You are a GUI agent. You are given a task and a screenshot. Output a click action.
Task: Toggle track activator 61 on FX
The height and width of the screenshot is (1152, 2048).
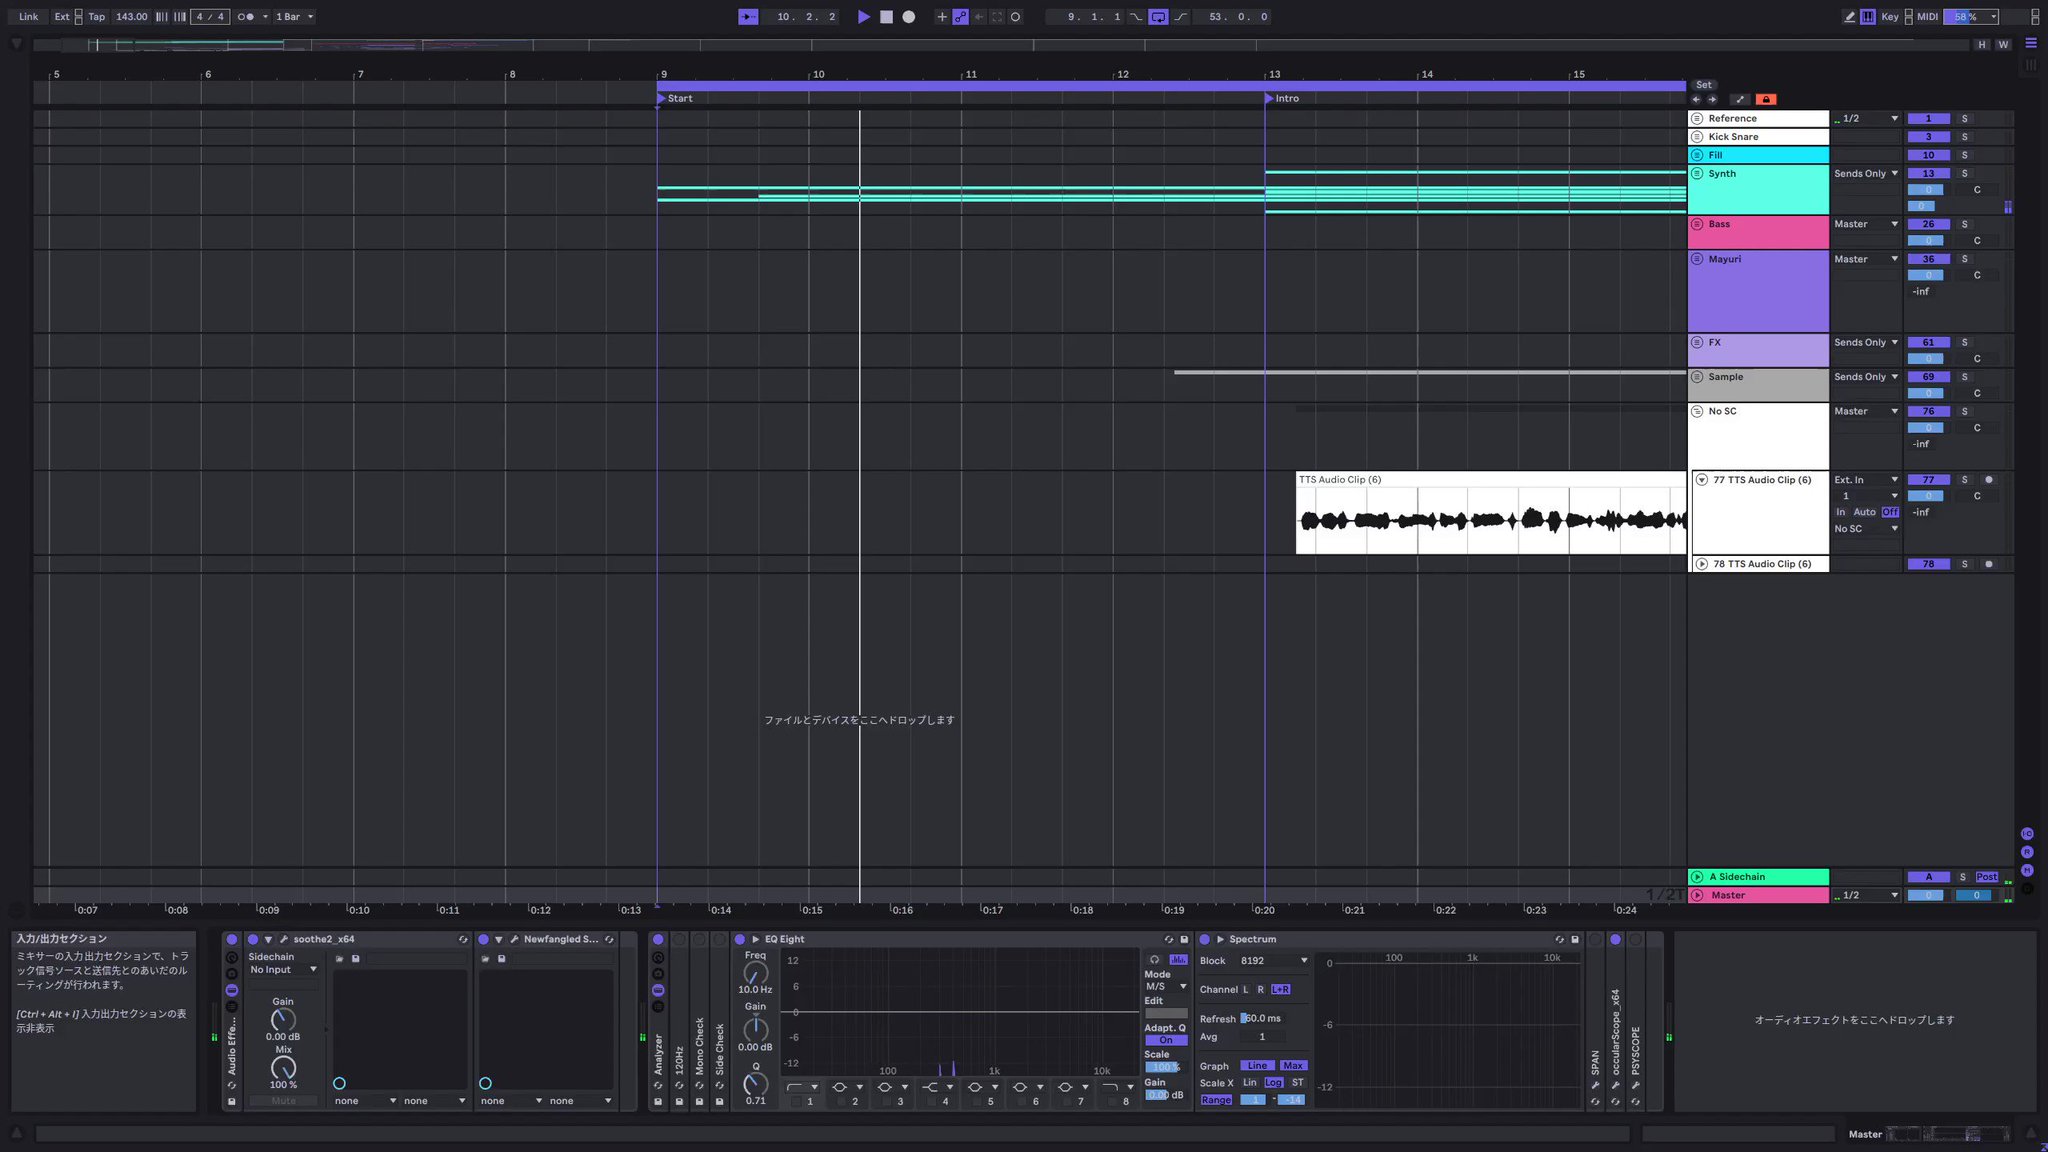(x=1928, y=343)
